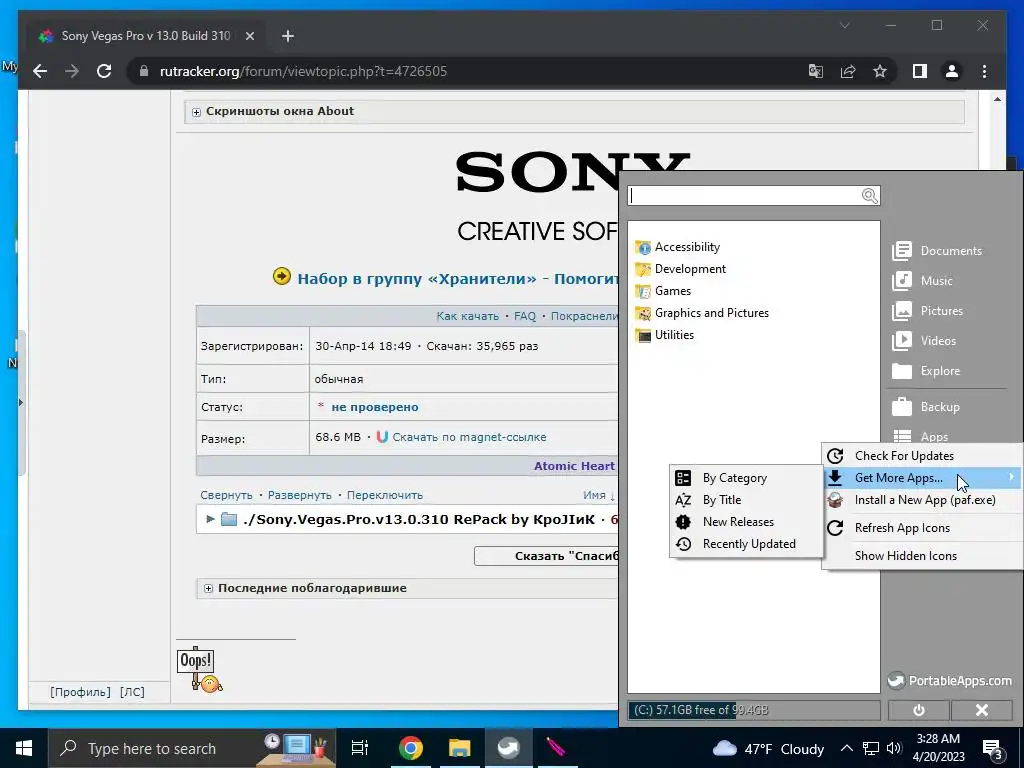Open a new Chrome tab
Screen dimensions: 1024x768
[288, 36]
